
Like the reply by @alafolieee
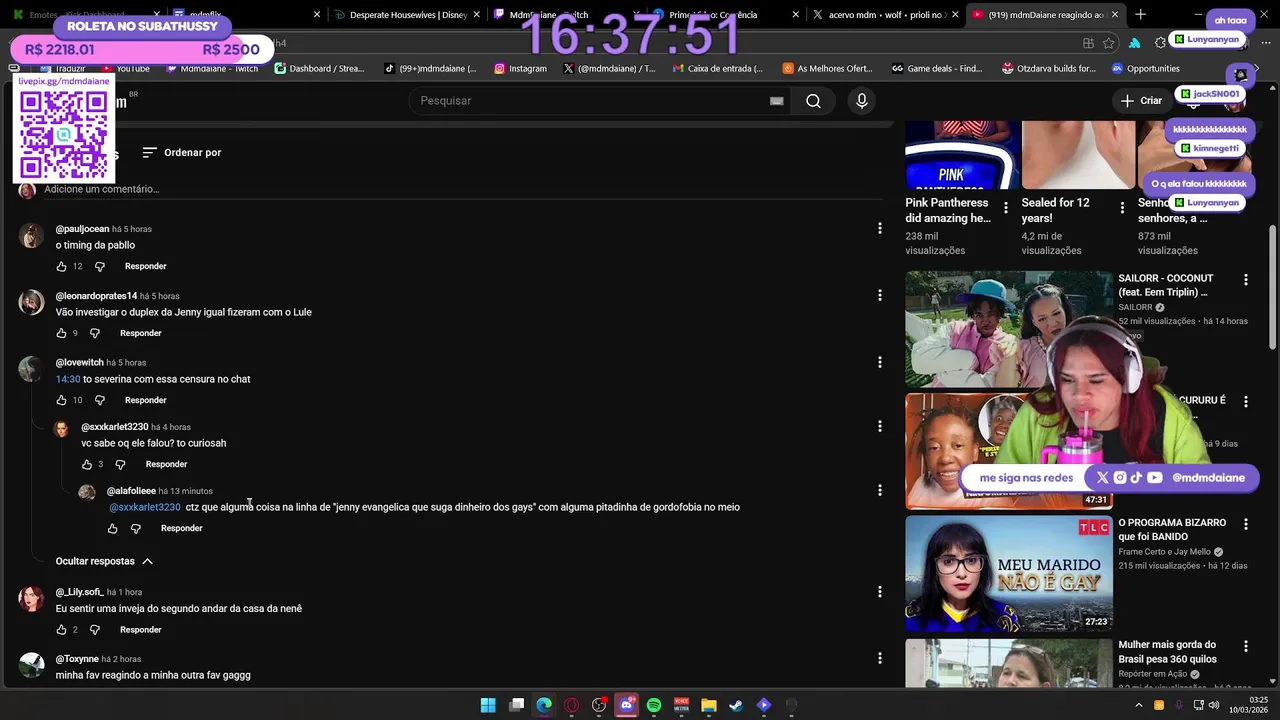112,528
